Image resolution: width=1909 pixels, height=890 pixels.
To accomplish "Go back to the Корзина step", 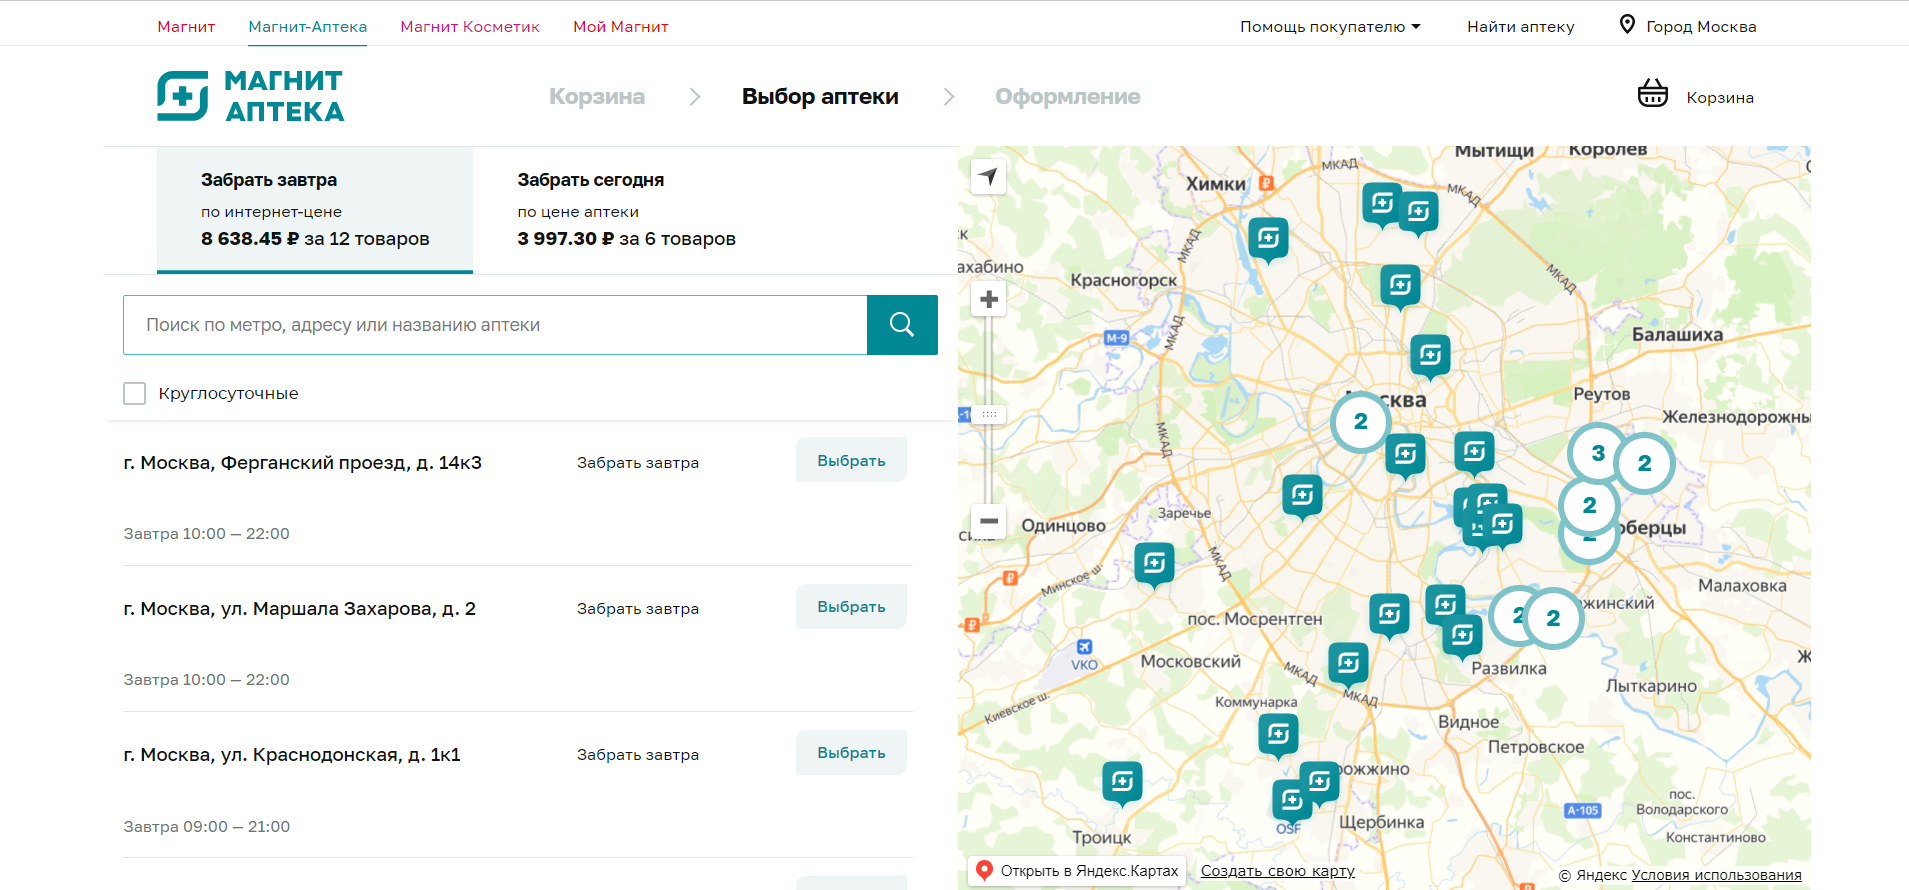I will tap(597, 97).
